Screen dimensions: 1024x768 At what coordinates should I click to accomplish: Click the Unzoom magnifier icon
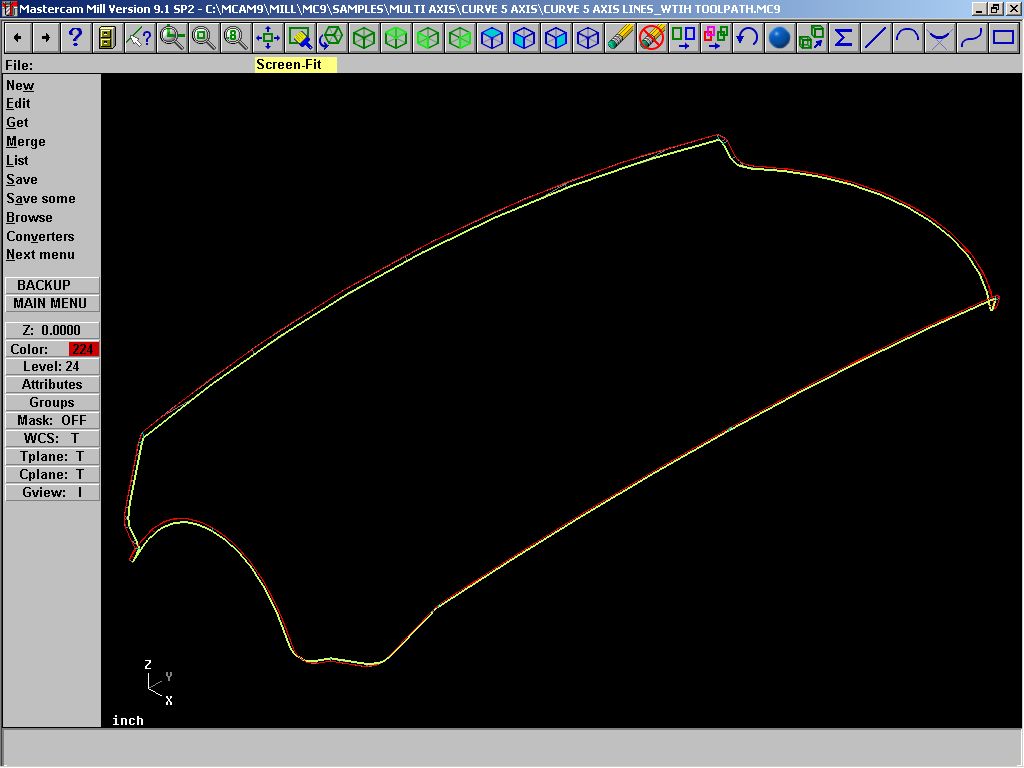click(204, 38)
